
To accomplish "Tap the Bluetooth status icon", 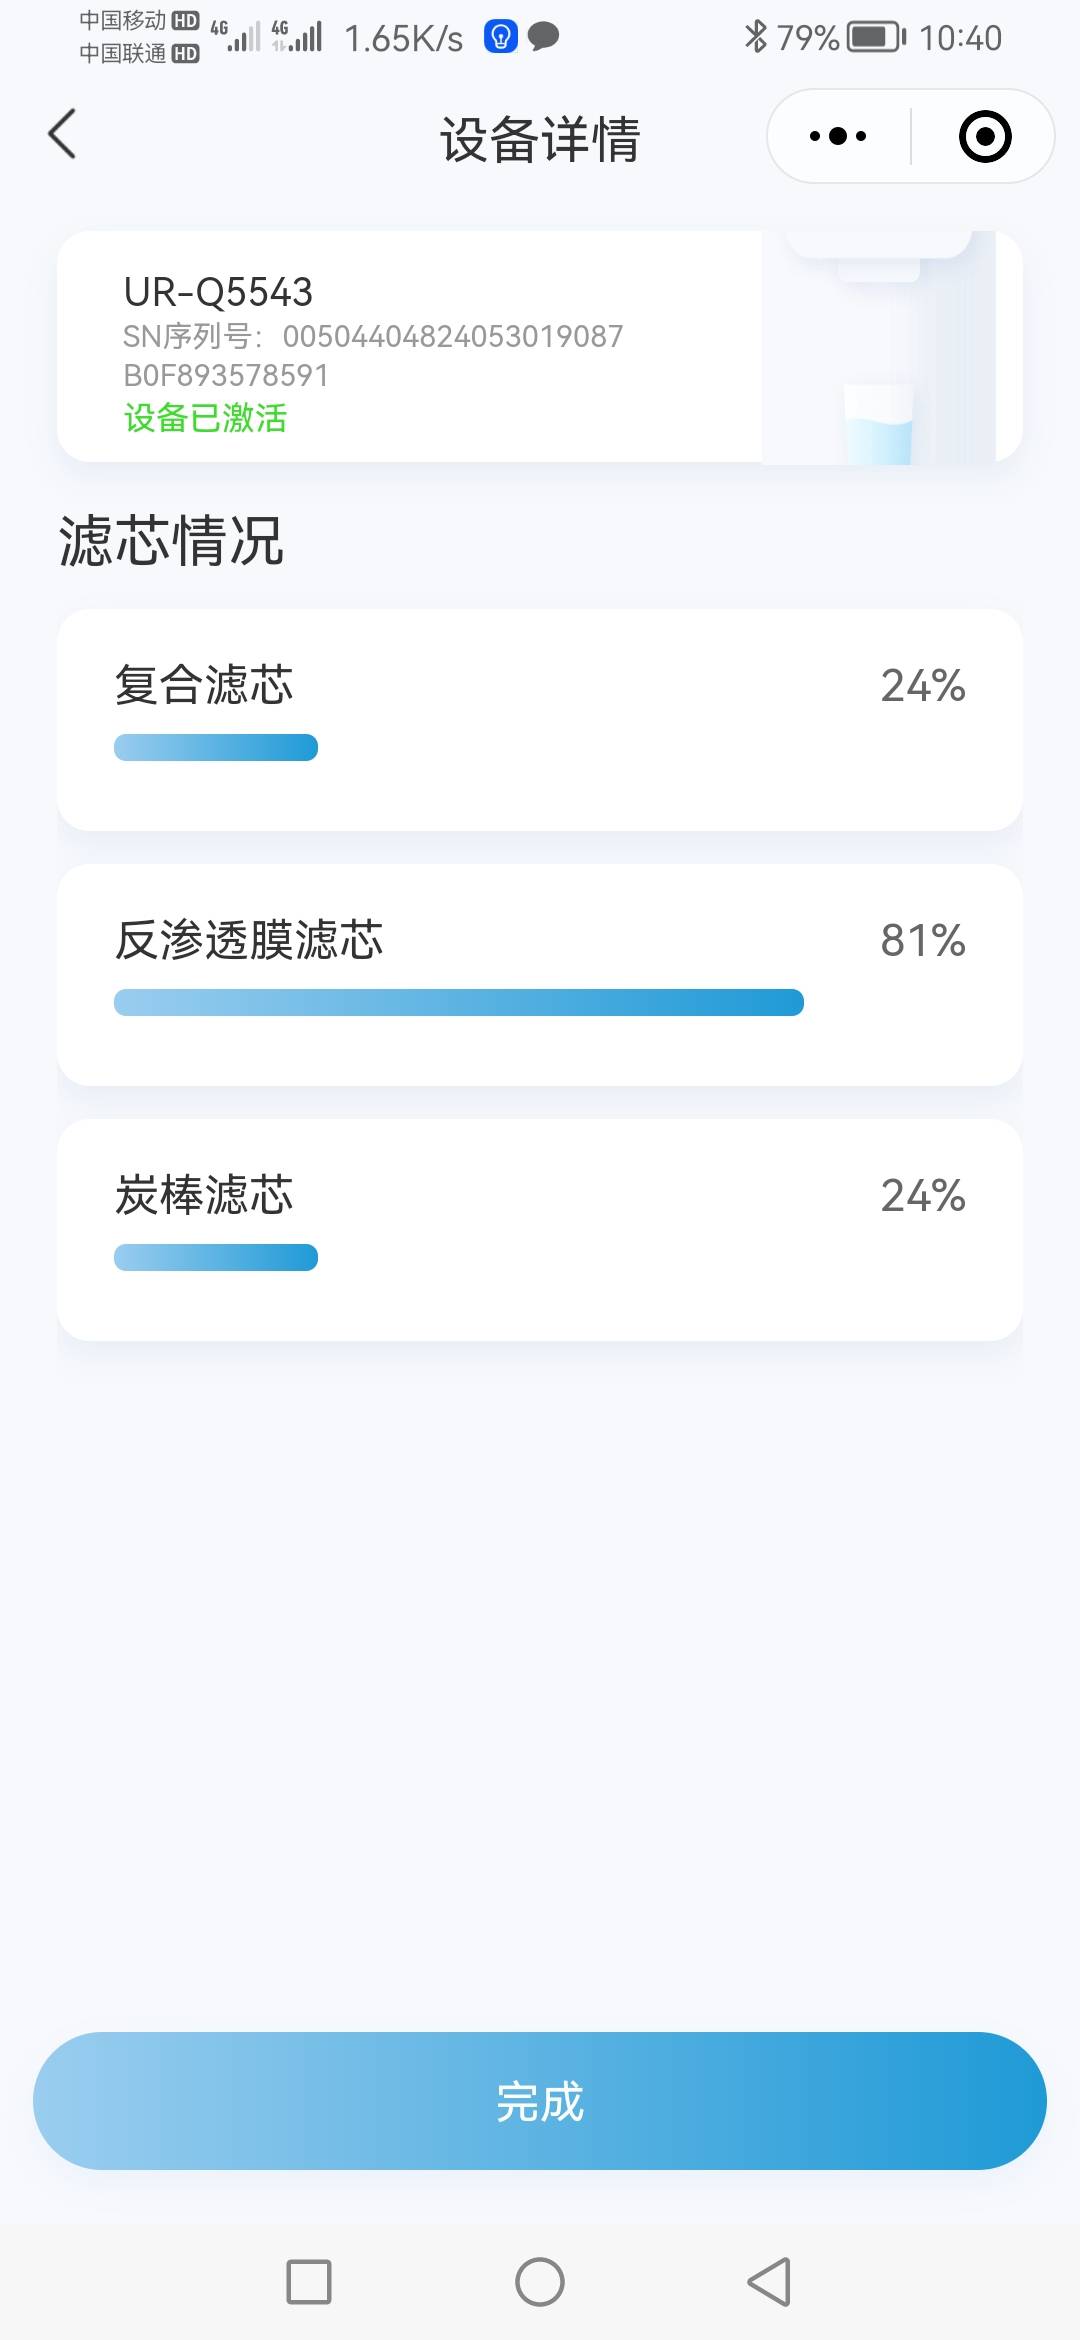I will tap(755, 37).
